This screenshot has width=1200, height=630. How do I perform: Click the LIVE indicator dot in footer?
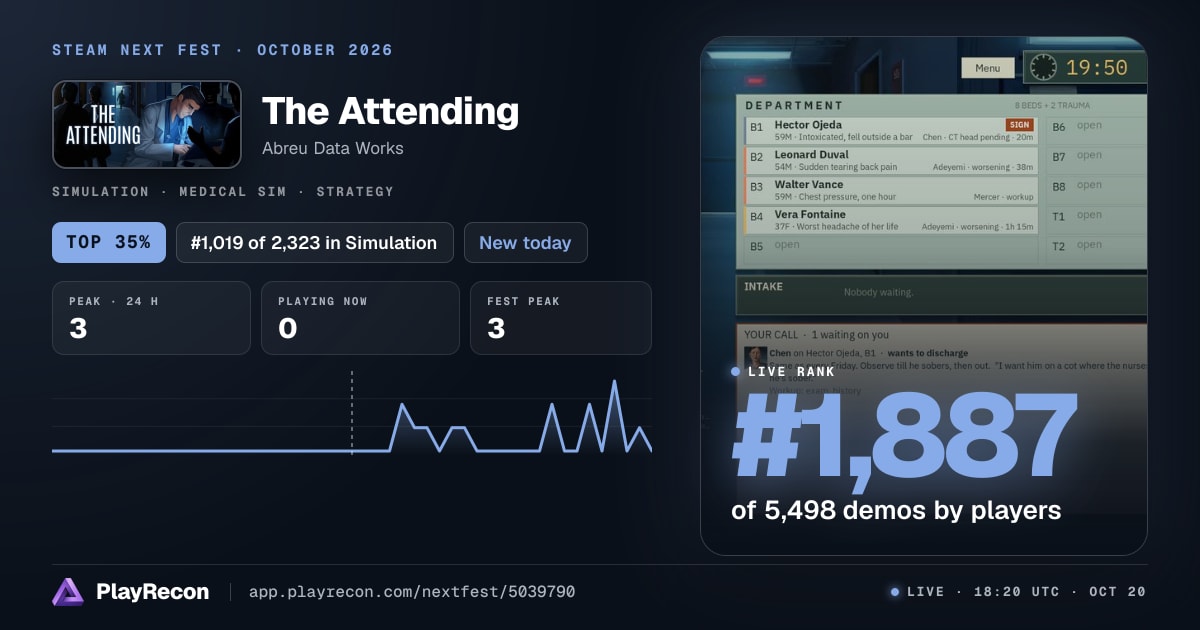click(895, 592)
